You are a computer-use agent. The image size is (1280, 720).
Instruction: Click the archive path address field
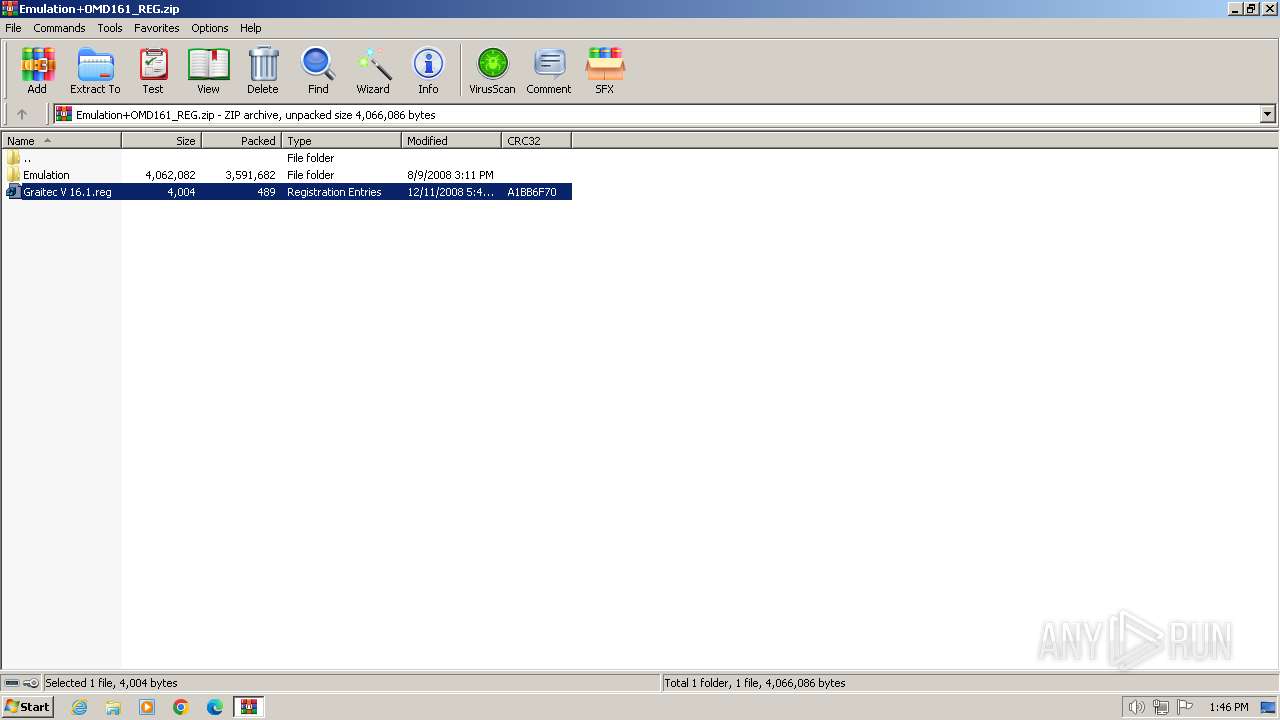tap(665, 114)
